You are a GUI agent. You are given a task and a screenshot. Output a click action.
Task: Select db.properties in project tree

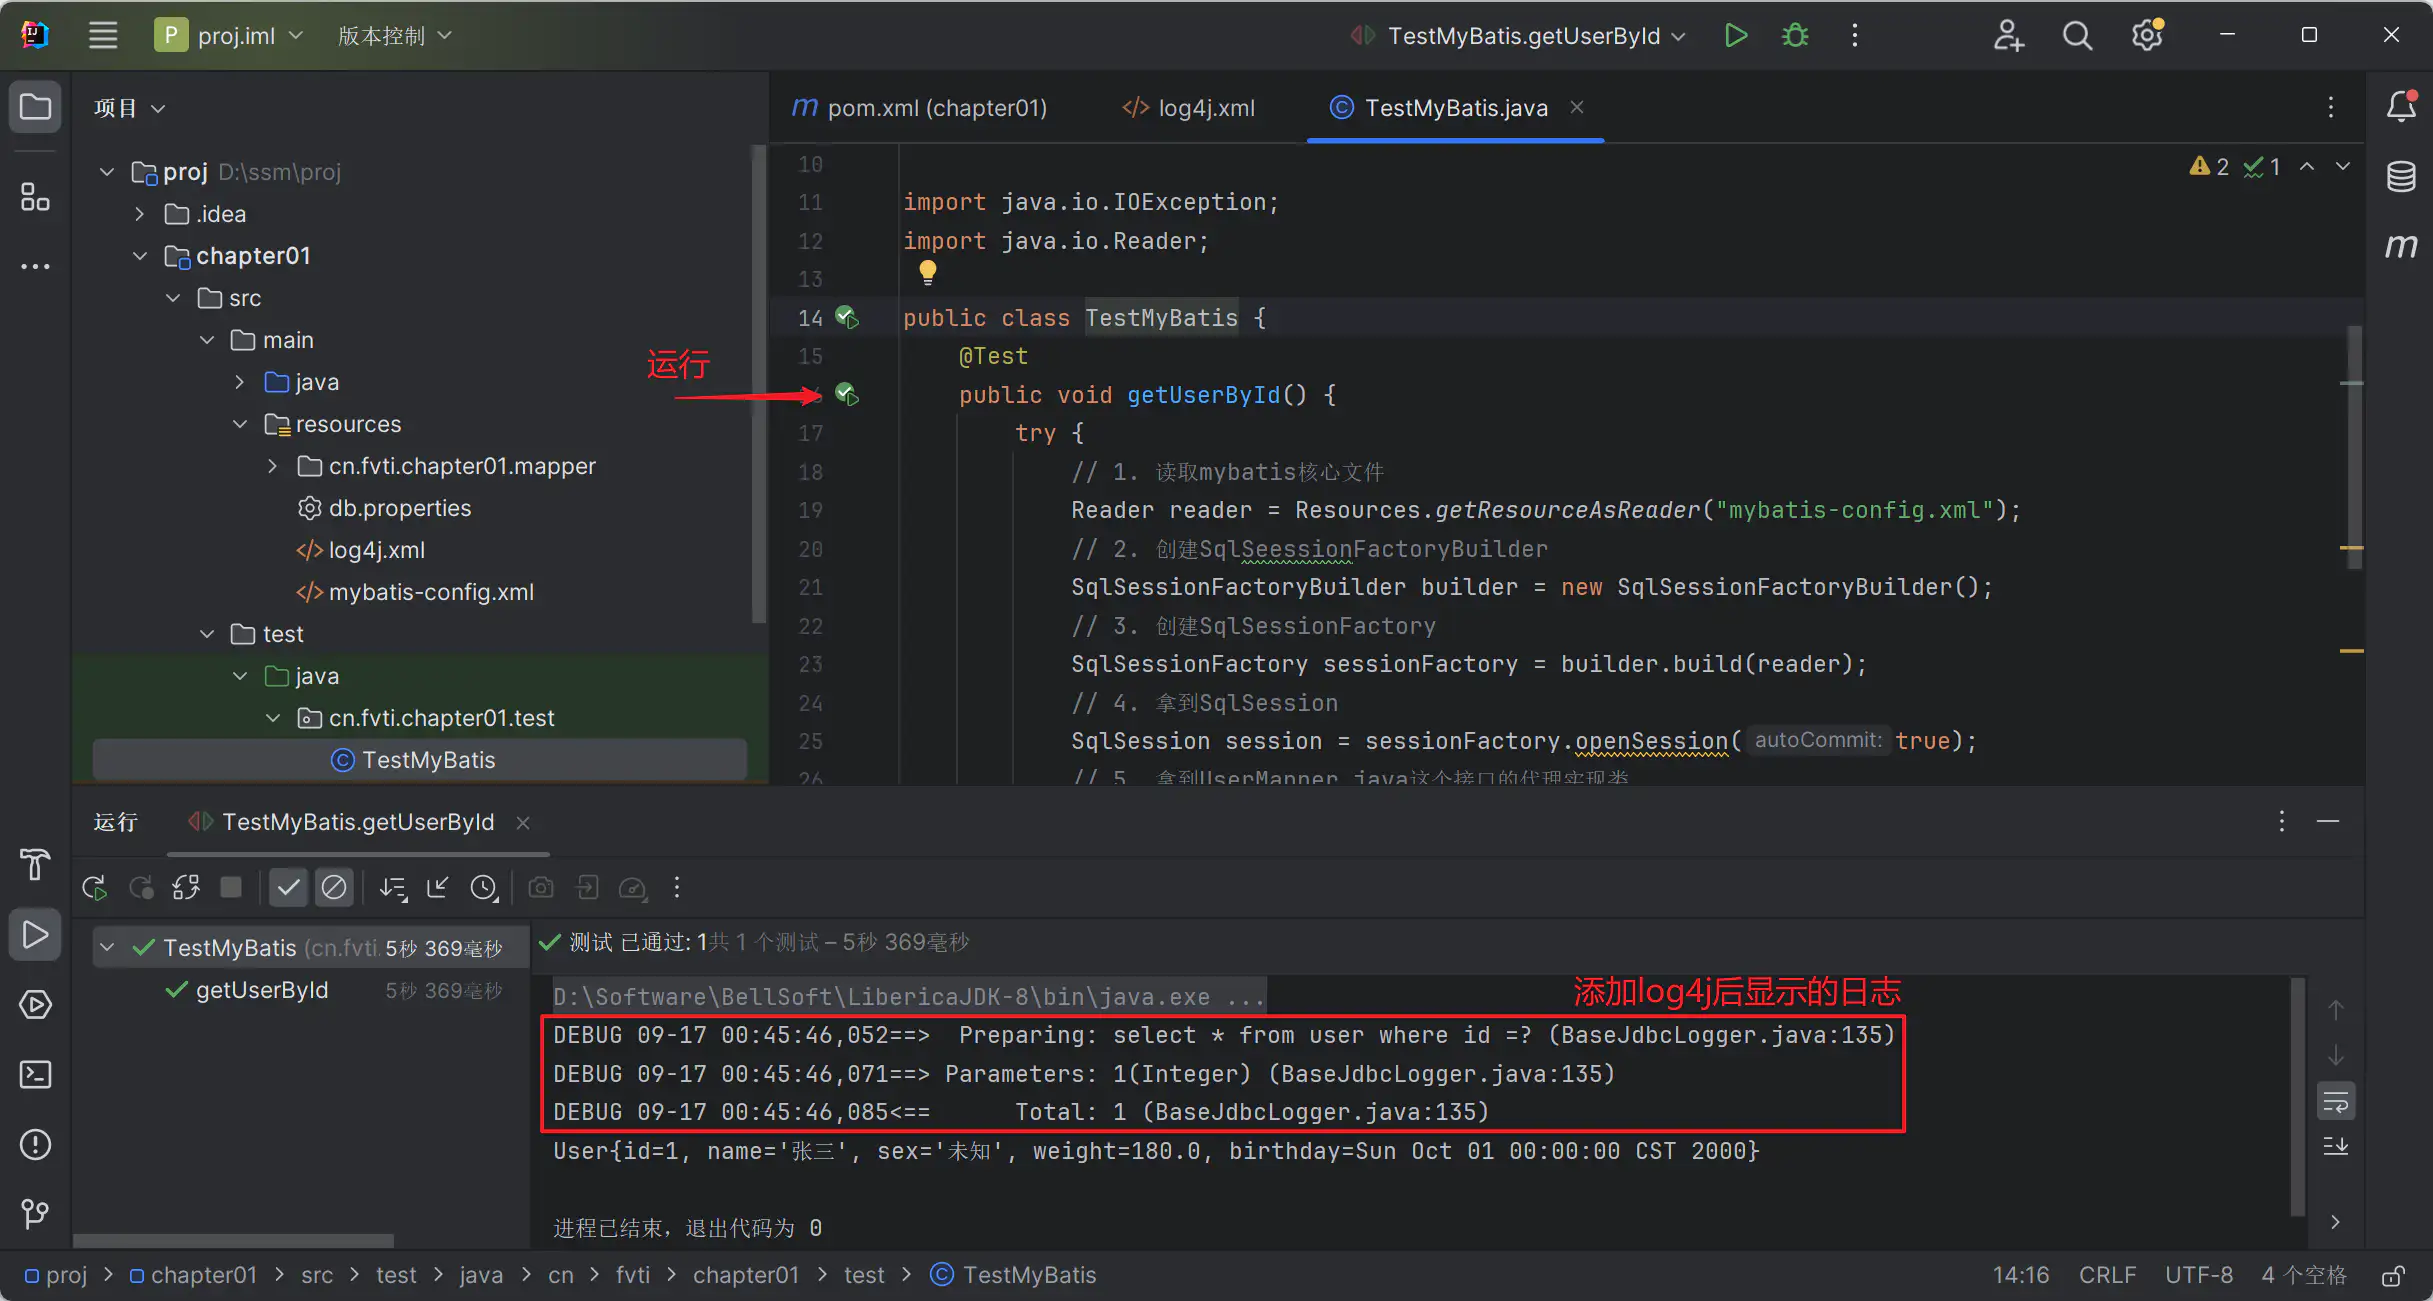[400, 508]
